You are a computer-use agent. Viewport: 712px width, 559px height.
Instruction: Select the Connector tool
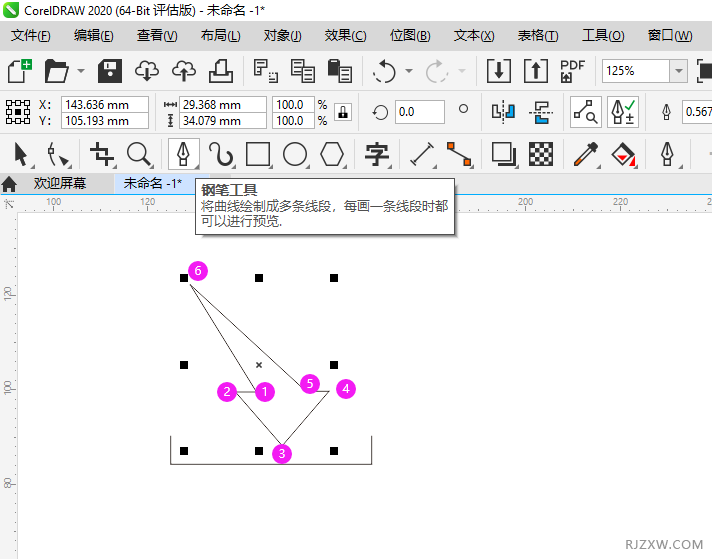(x=459, y=154)
